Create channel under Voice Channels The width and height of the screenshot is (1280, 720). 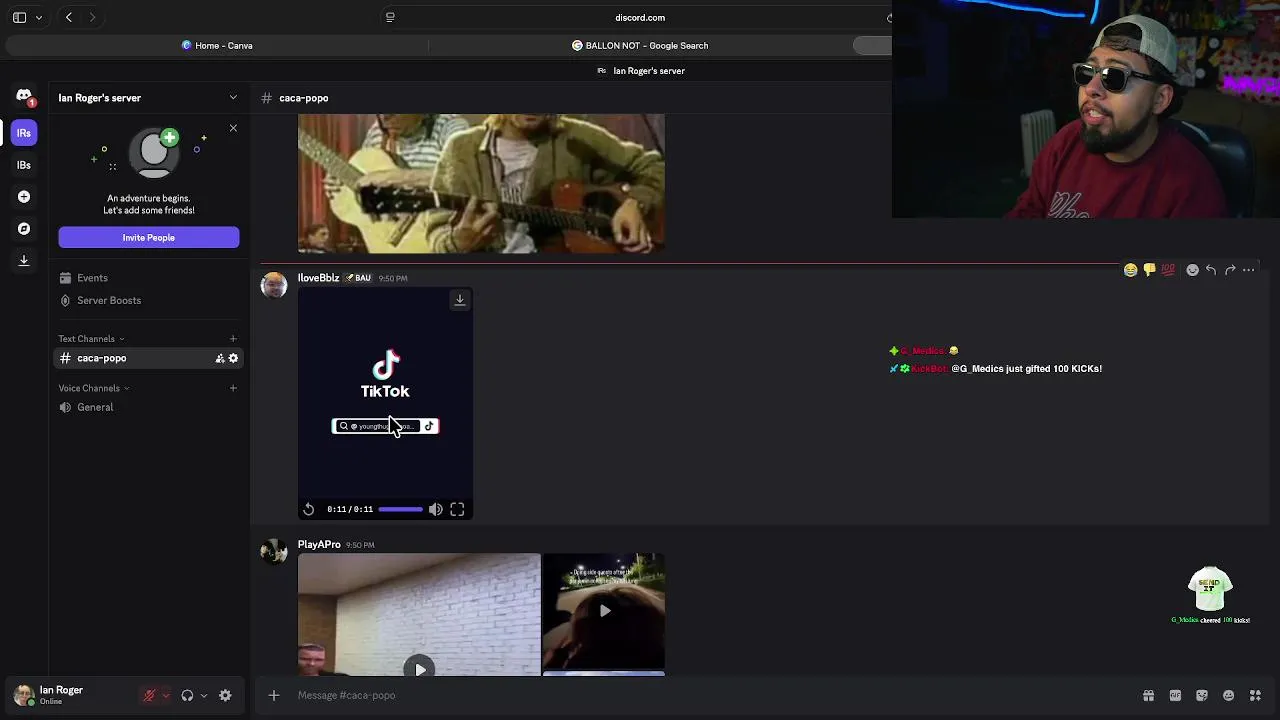[233, 388]
